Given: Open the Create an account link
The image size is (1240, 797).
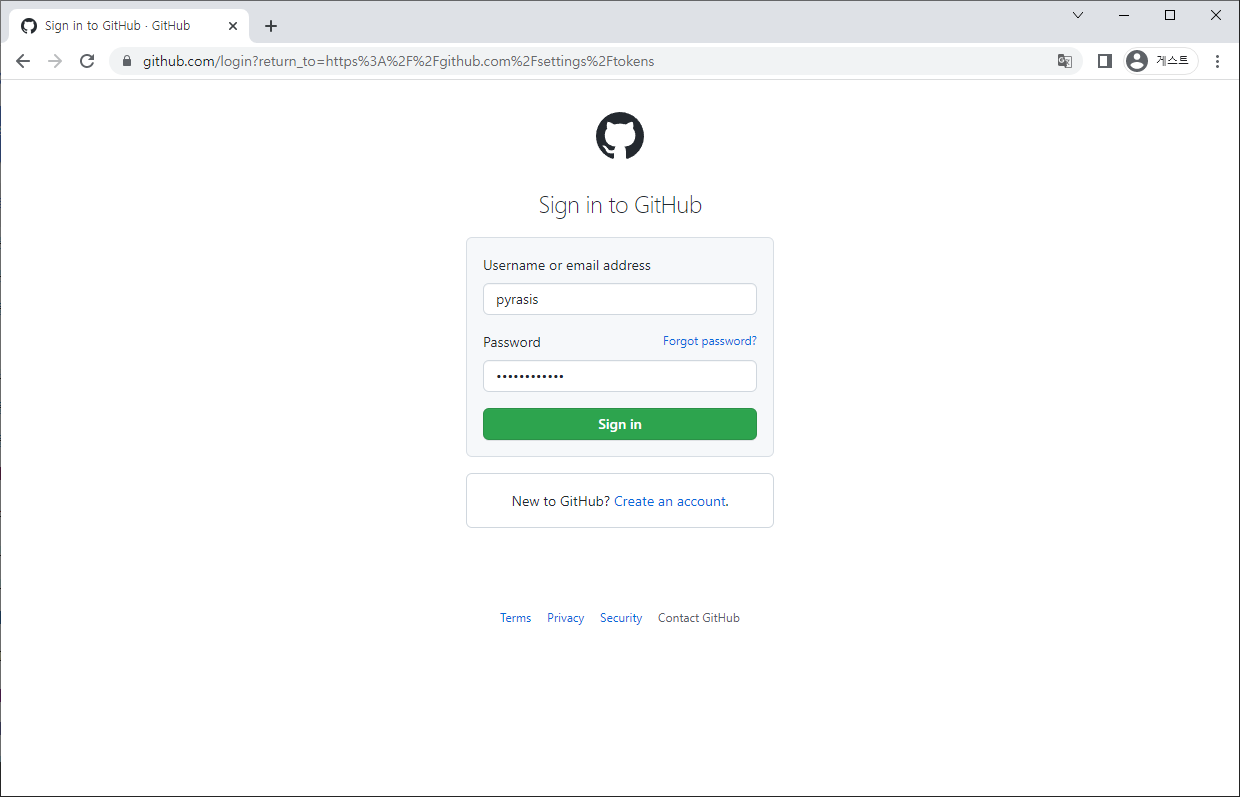Looking at the screenshot, I should pyautogui.click(x=669, y=501).
